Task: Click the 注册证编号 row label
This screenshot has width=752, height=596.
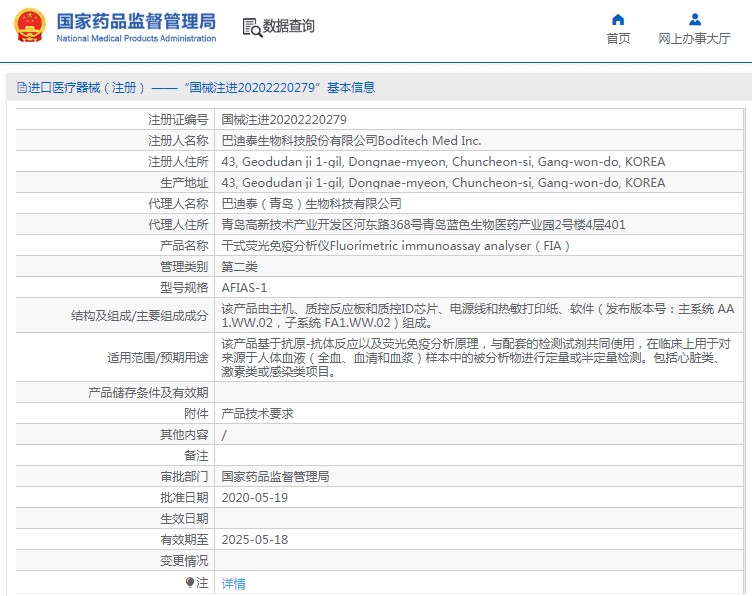Action: coord(178,119)
